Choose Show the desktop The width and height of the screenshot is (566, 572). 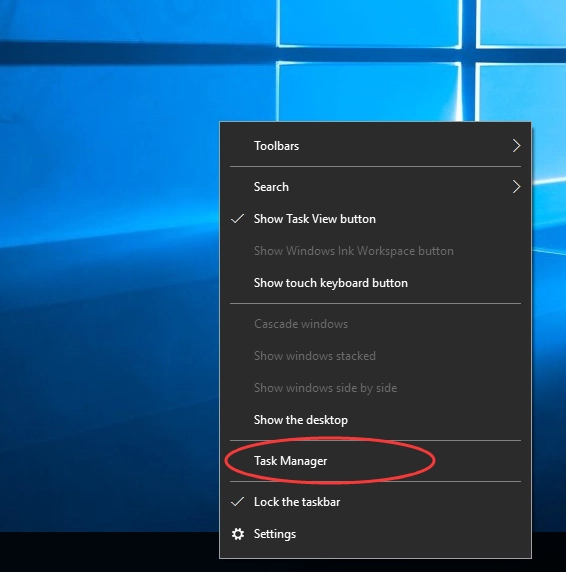click(375, 420)
